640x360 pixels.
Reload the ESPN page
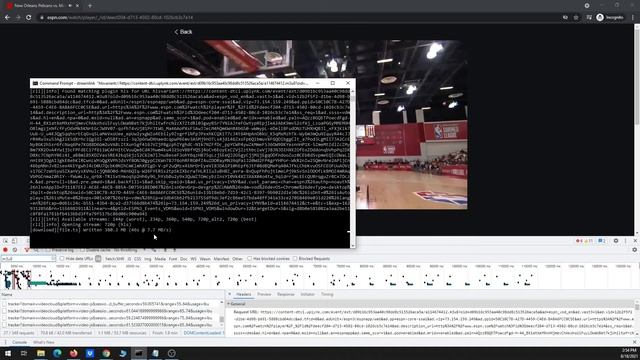click(29, 18)
